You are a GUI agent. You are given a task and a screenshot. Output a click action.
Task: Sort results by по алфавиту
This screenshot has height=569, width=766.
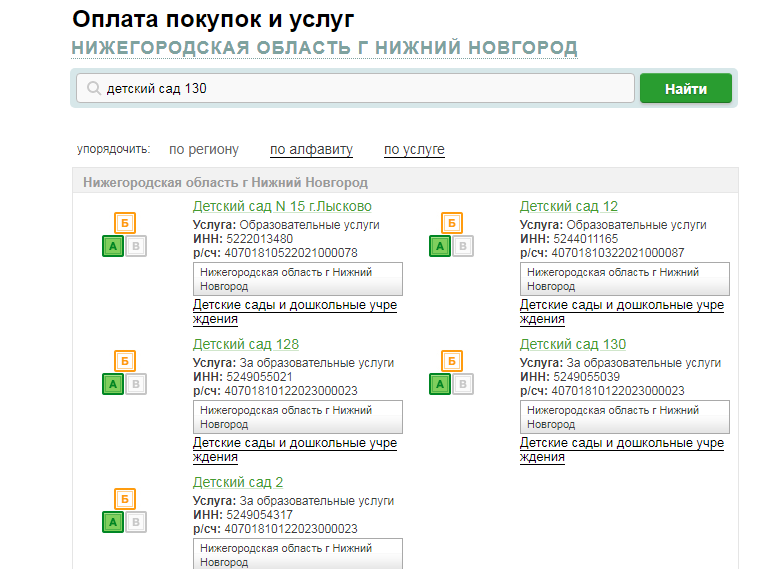click(311, 149)
